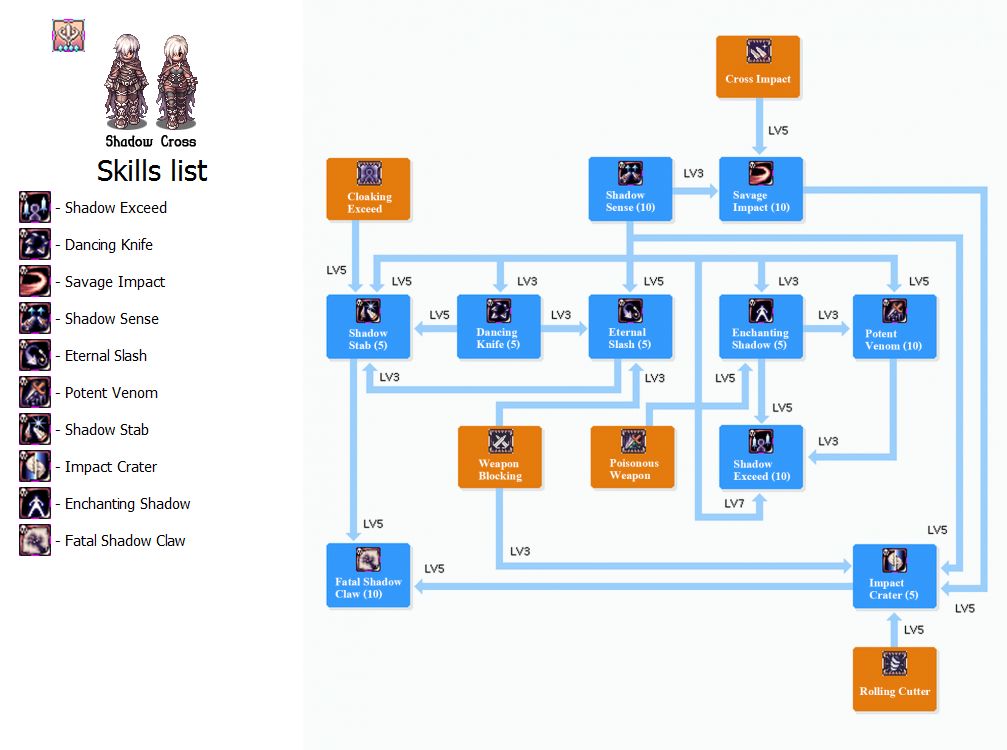Click the Shadow Exceed icon in skills list
Screen dimensions: 1007x750
click(x=35, y=208)
